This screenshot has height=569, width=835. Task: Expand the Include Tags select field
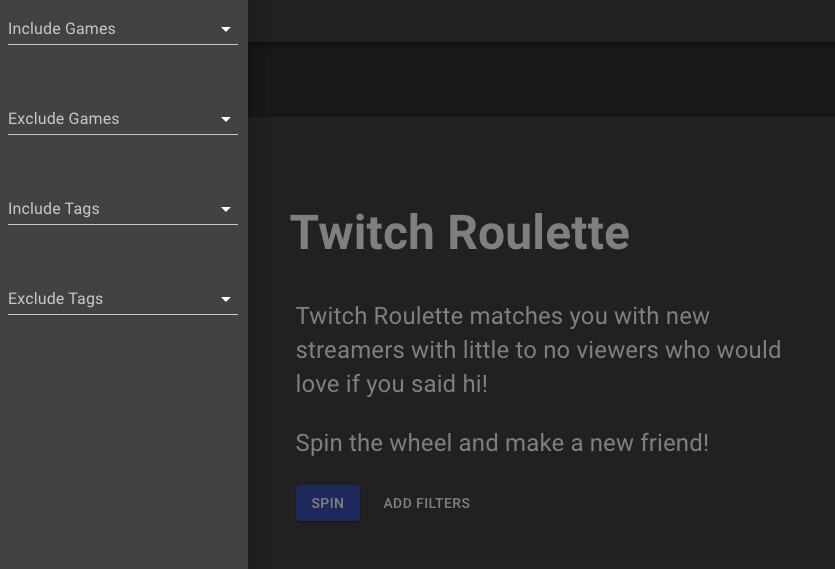[110, 209]
